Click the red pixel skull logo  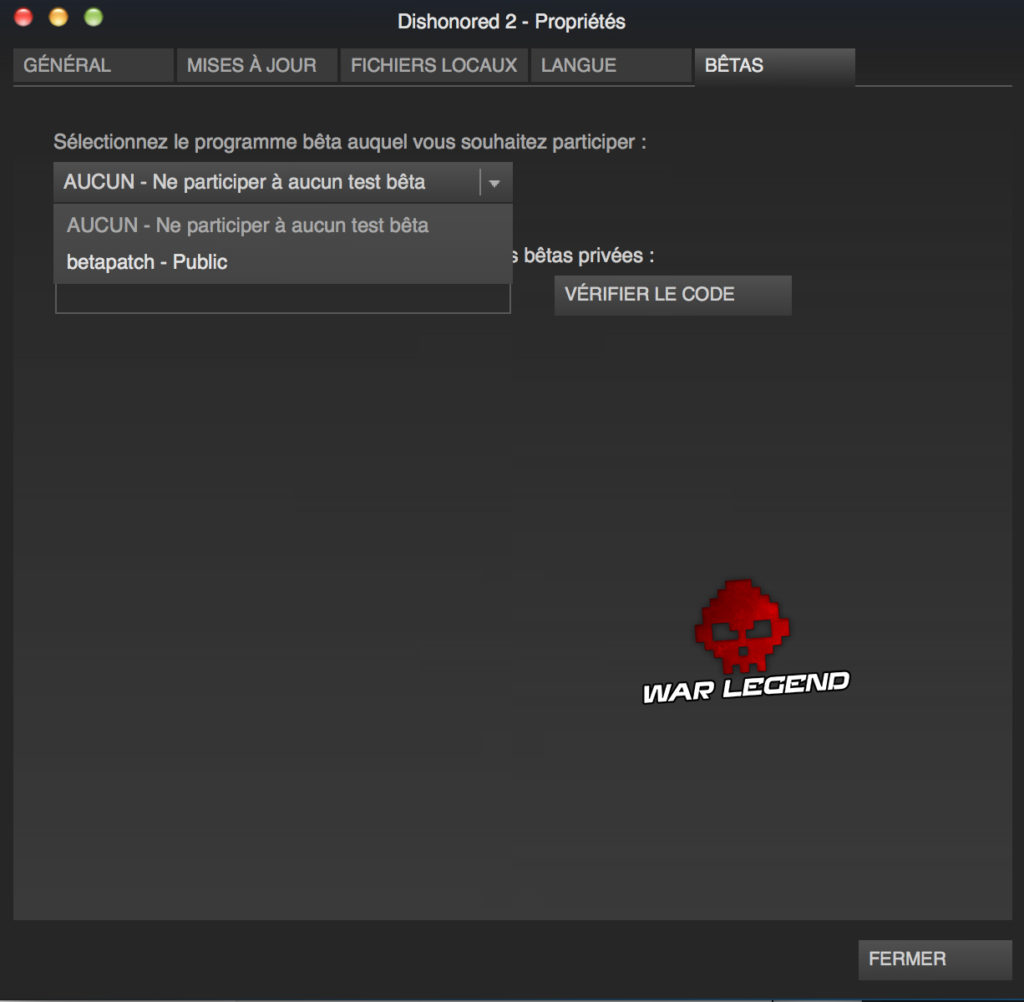tap(742, 627)
